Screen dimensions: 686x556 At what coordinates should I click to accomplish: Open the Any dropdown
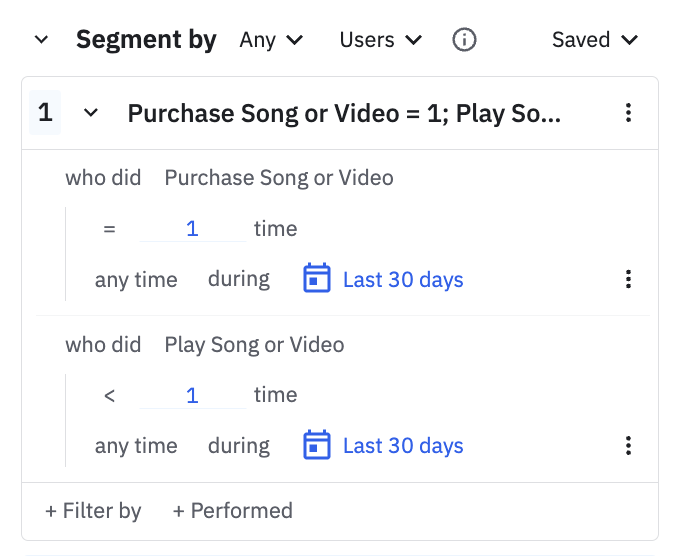pyautogui.click(x=271, y=40)
